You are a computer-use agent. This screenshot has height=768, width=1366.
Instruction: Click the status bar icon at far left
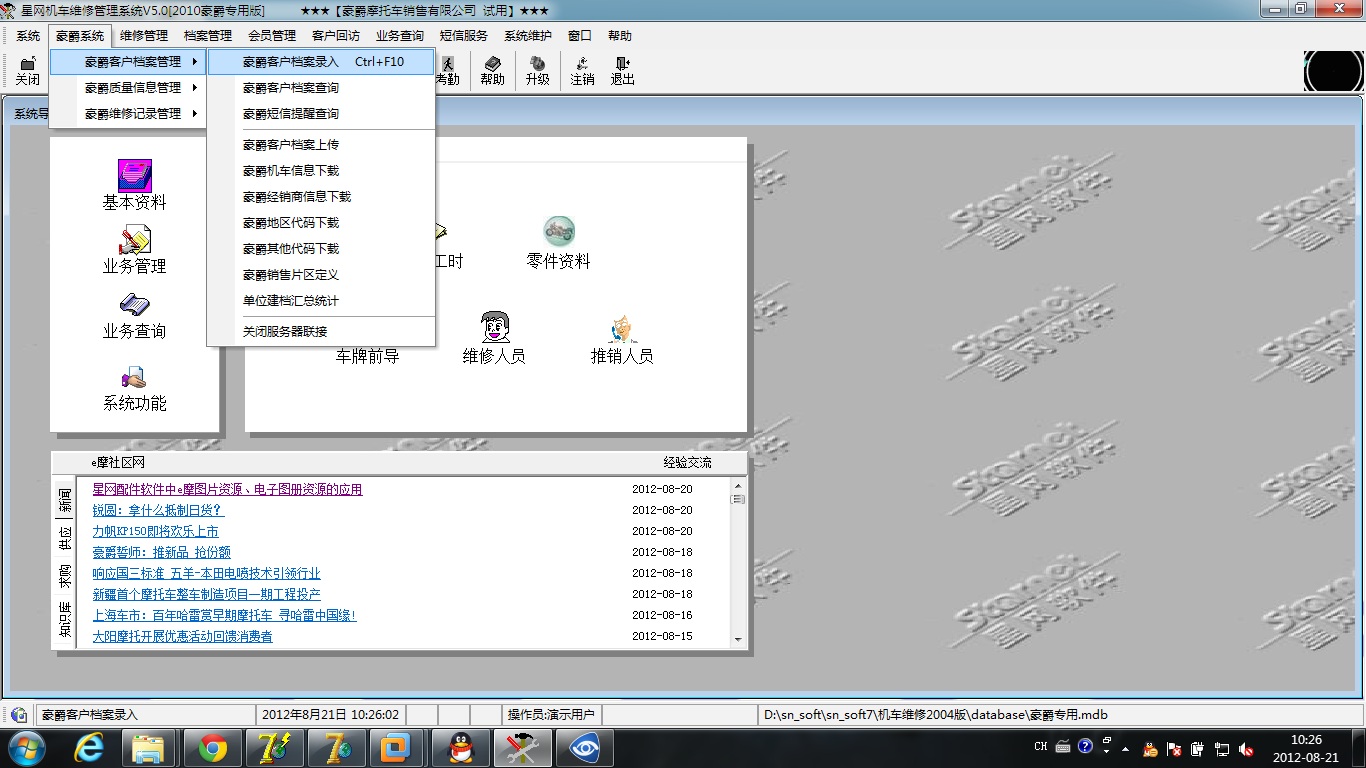[x=19, y=715]
